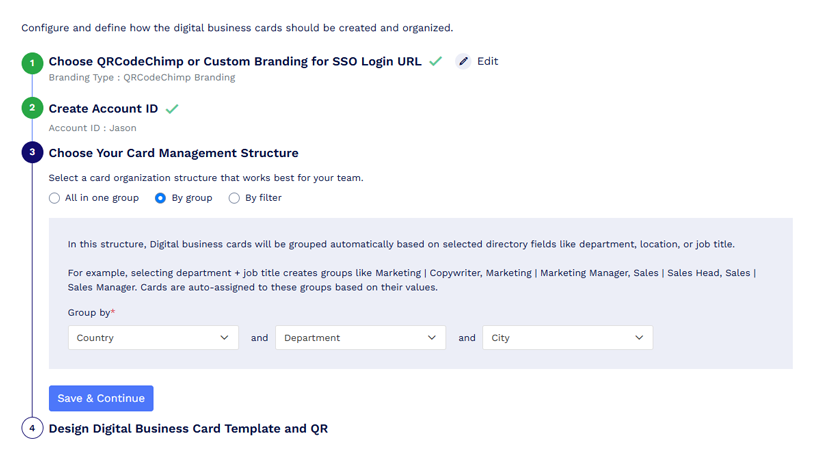
Task: Open the Country group-by dropdown
Action: tap(153, 338)
